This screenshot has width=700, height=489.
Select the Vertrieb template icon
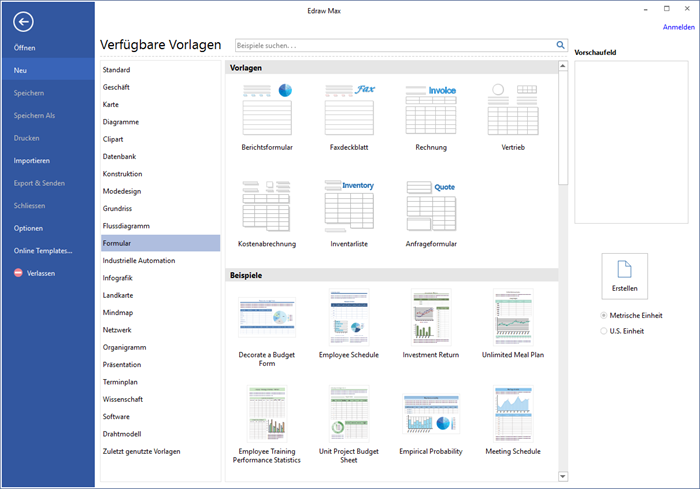pos(513,109)
